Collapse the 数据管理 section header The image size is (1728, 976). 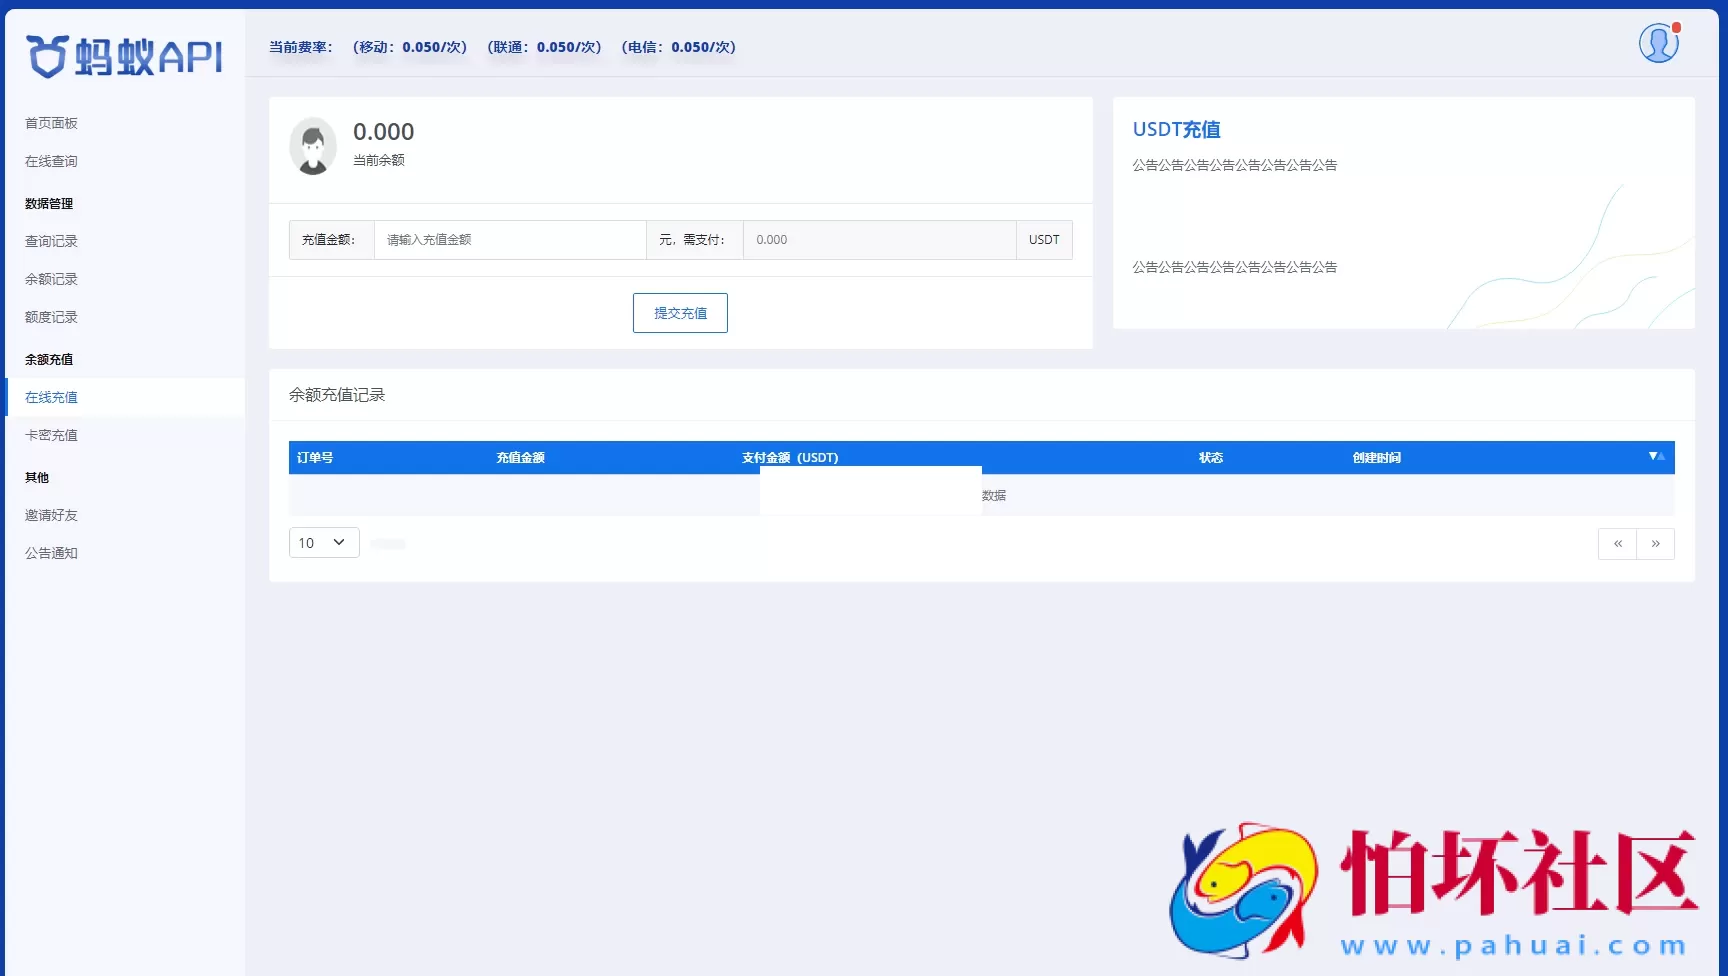[x=48, y=202]
